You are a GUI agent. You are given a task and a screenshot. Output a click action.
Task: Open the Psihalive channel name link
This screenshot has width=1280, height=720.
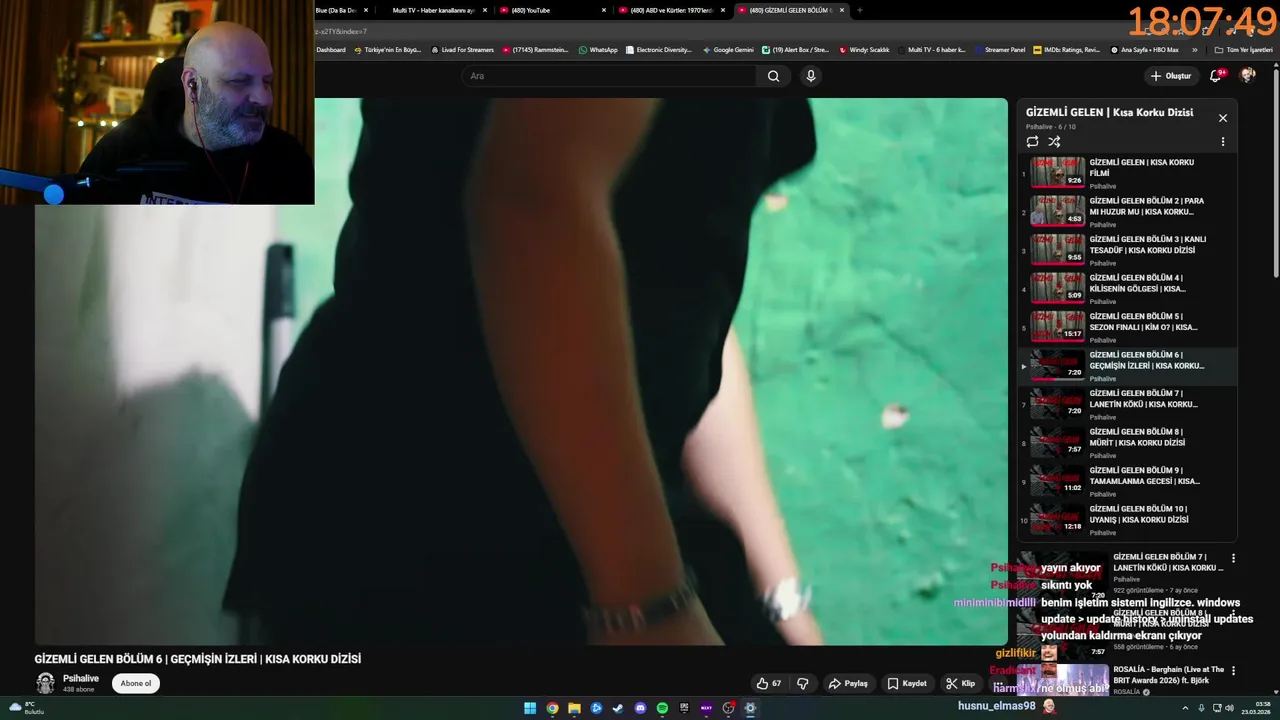[x=81, y=679]
